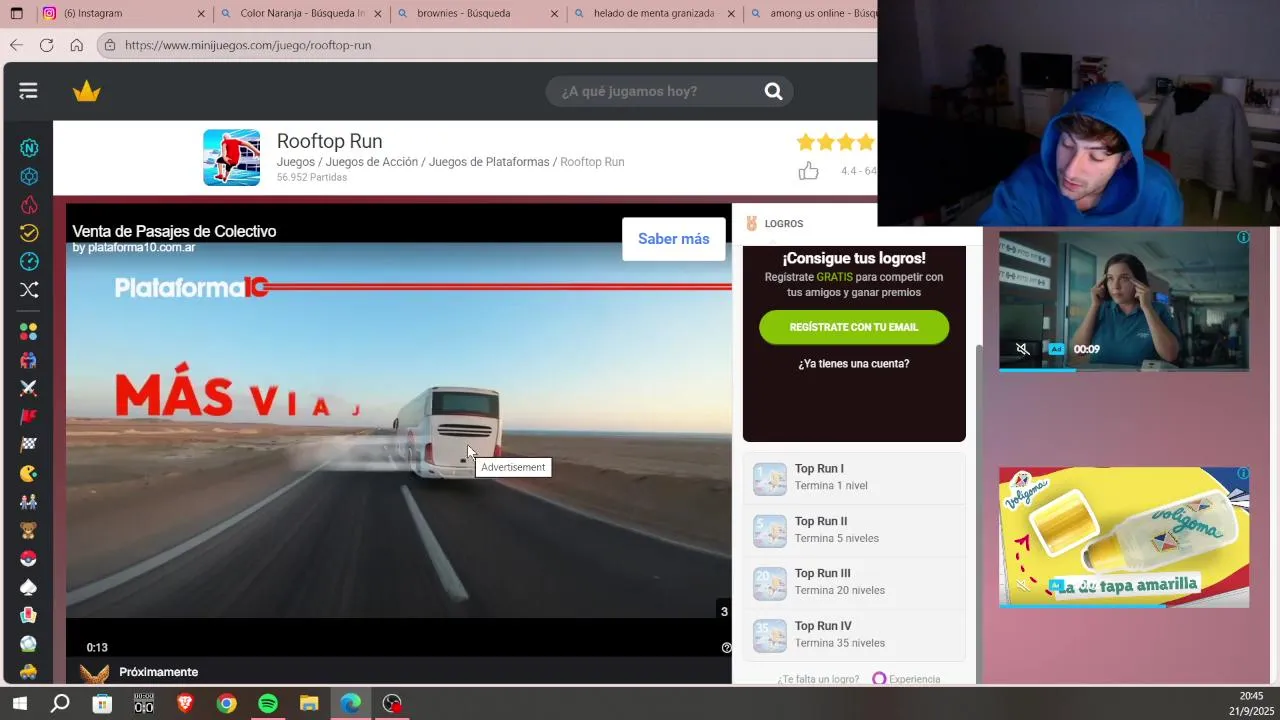Open the checkered racing flag category icon
1280x720 pixels.
point(29,444)
